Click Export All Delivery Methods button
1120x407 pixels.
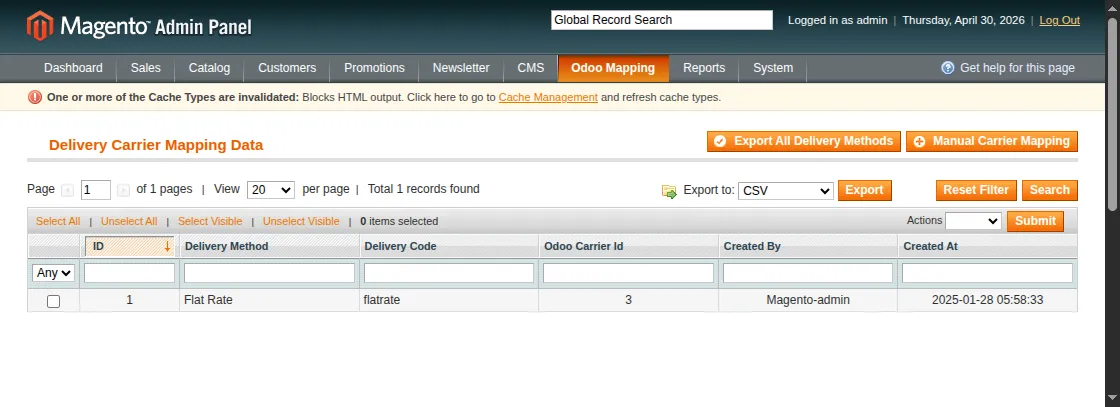[x=804, y=141]
